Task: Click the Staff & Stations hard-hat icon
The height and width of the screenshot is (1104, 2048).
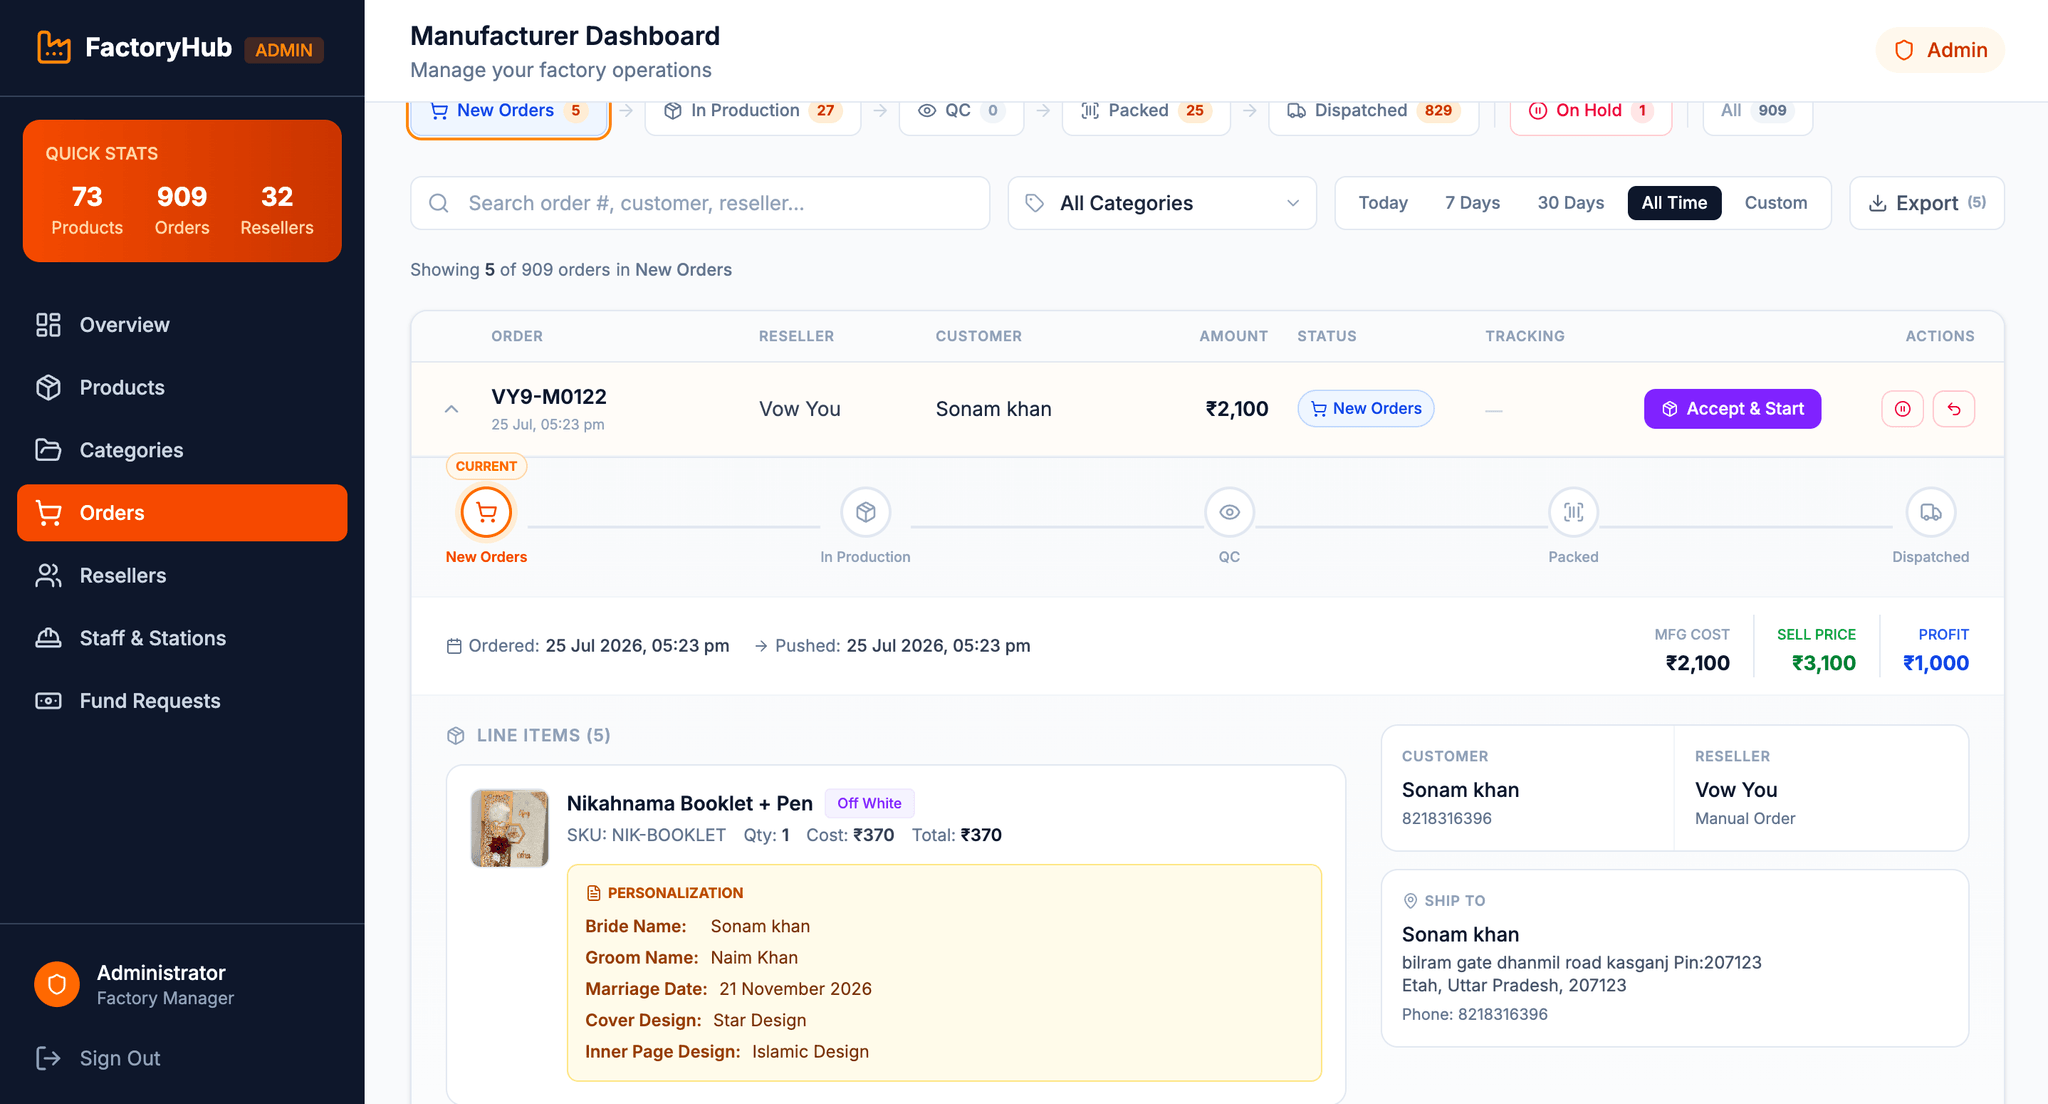Action: 48,638
